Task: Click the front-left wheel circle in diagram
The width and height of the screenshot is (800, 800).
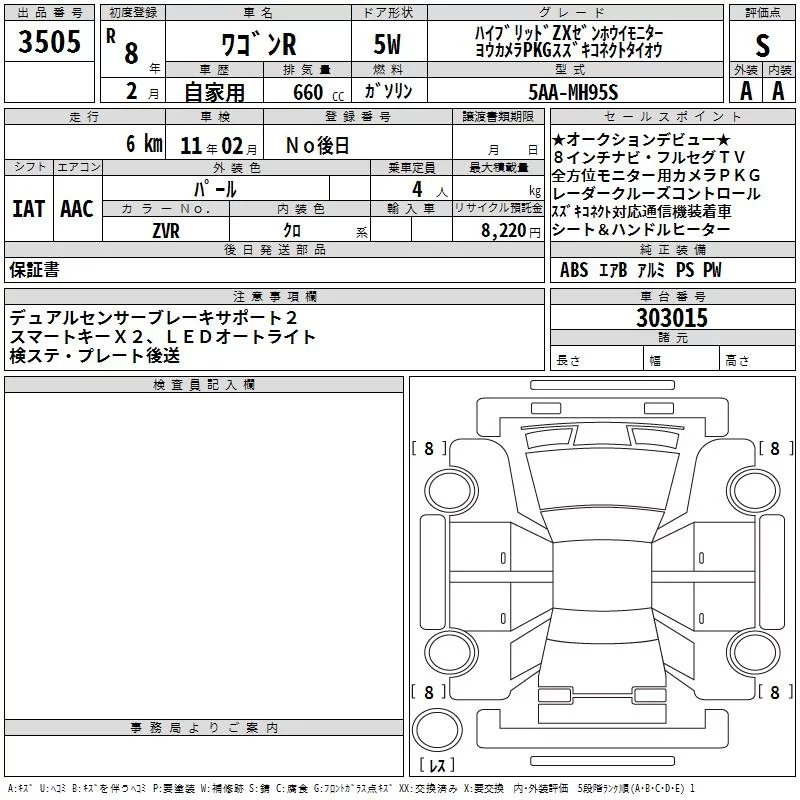Action: point(451,491)
